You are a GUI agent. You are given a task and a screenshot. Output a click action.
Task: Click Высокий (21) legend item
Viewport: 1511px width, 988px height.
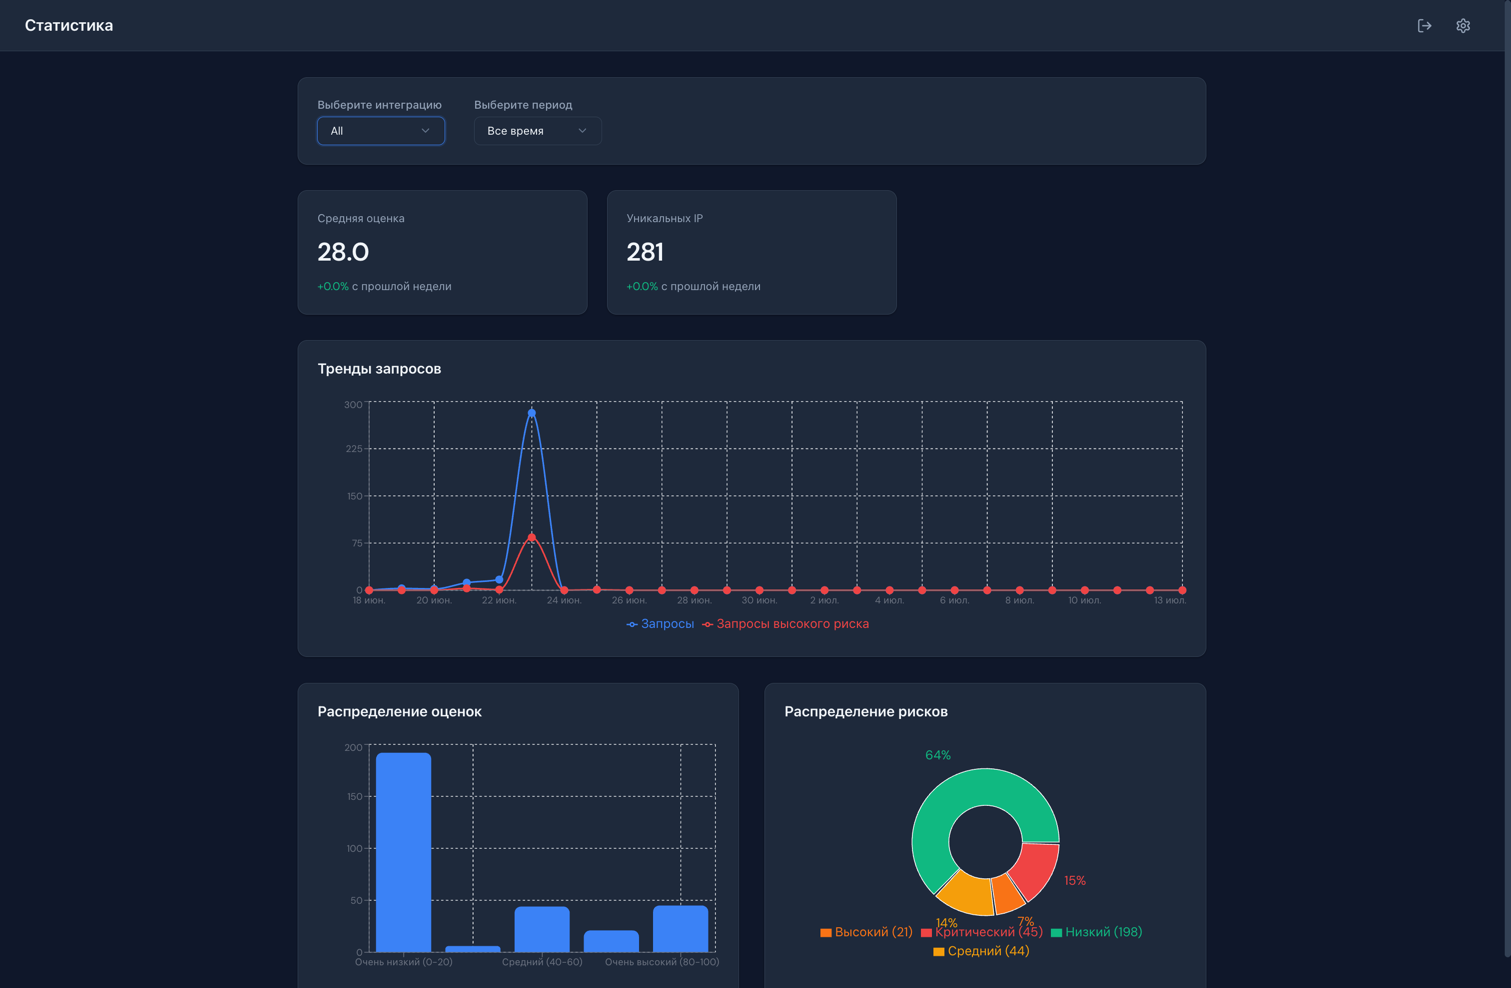point(866,932)
